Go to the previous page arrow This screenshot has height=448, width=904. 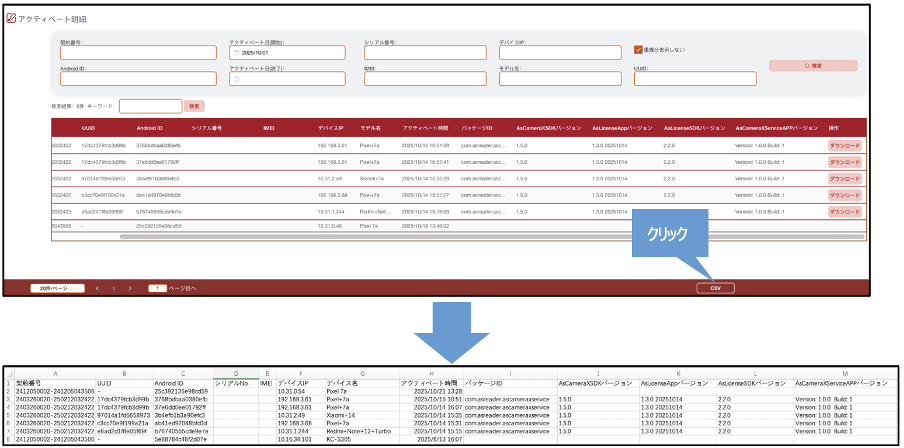97,288
